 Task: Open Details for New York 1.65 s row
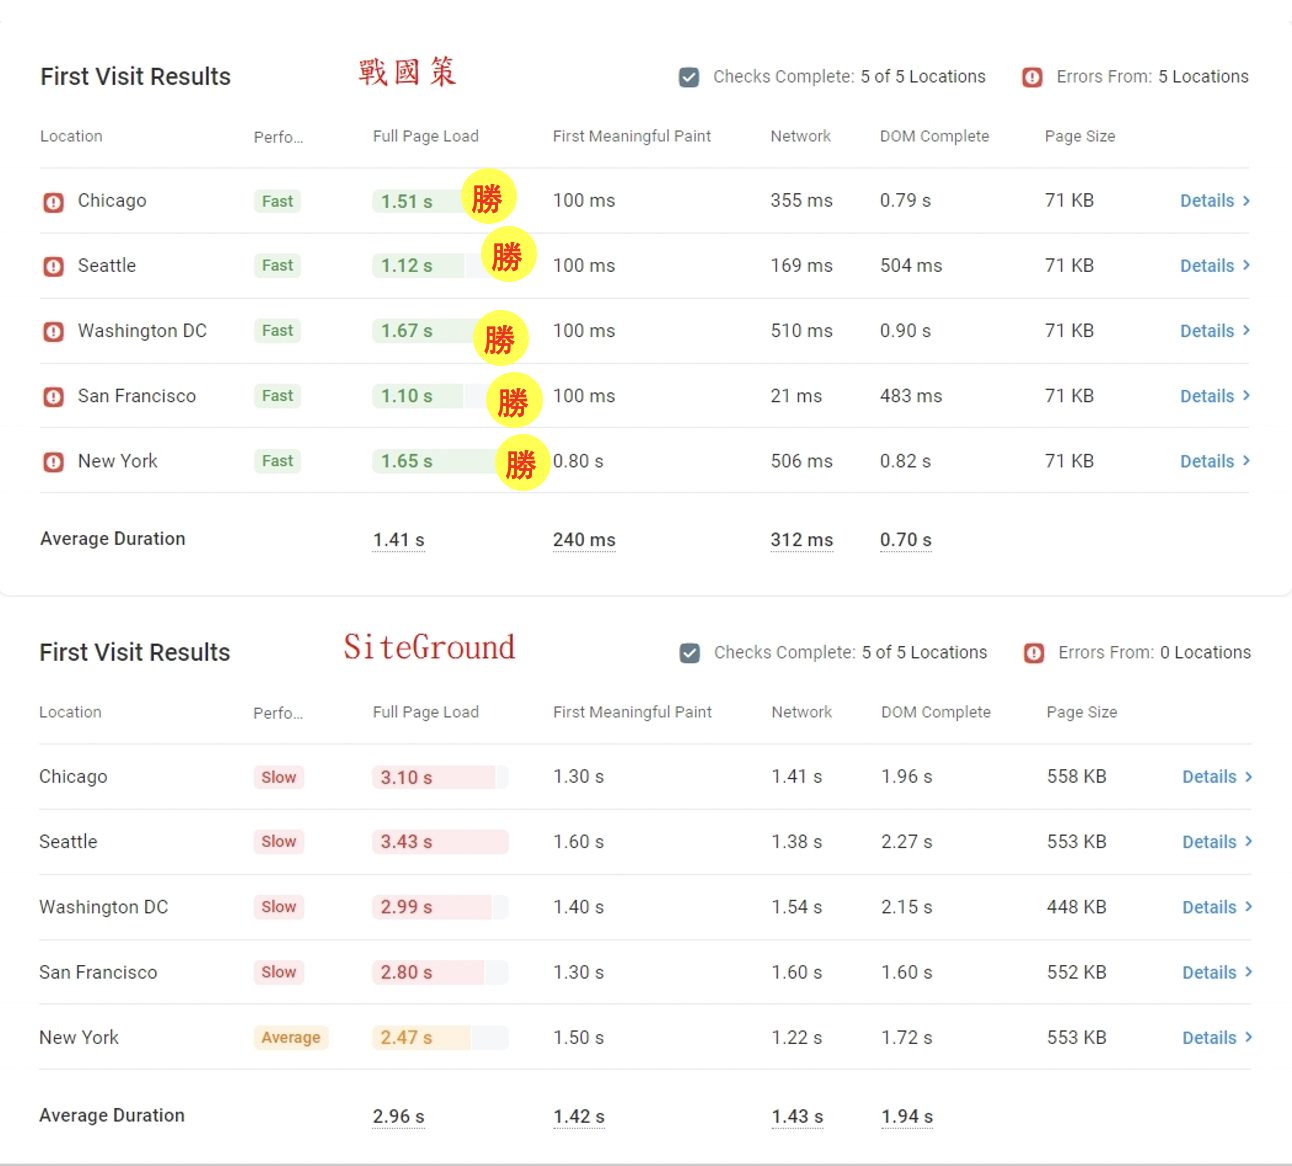click(1215, 461)
